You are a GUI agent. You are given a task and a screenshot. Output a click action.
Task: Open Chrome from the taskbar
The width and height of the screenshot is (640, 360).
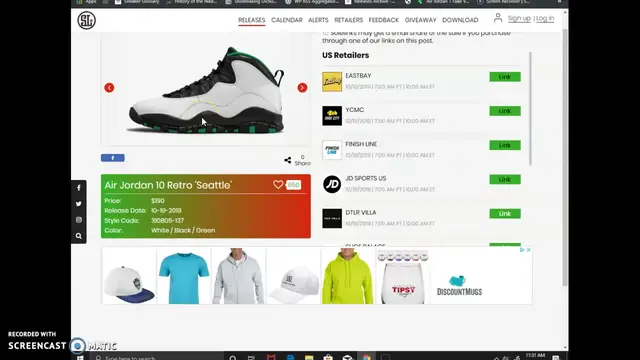tap(367, 358)
